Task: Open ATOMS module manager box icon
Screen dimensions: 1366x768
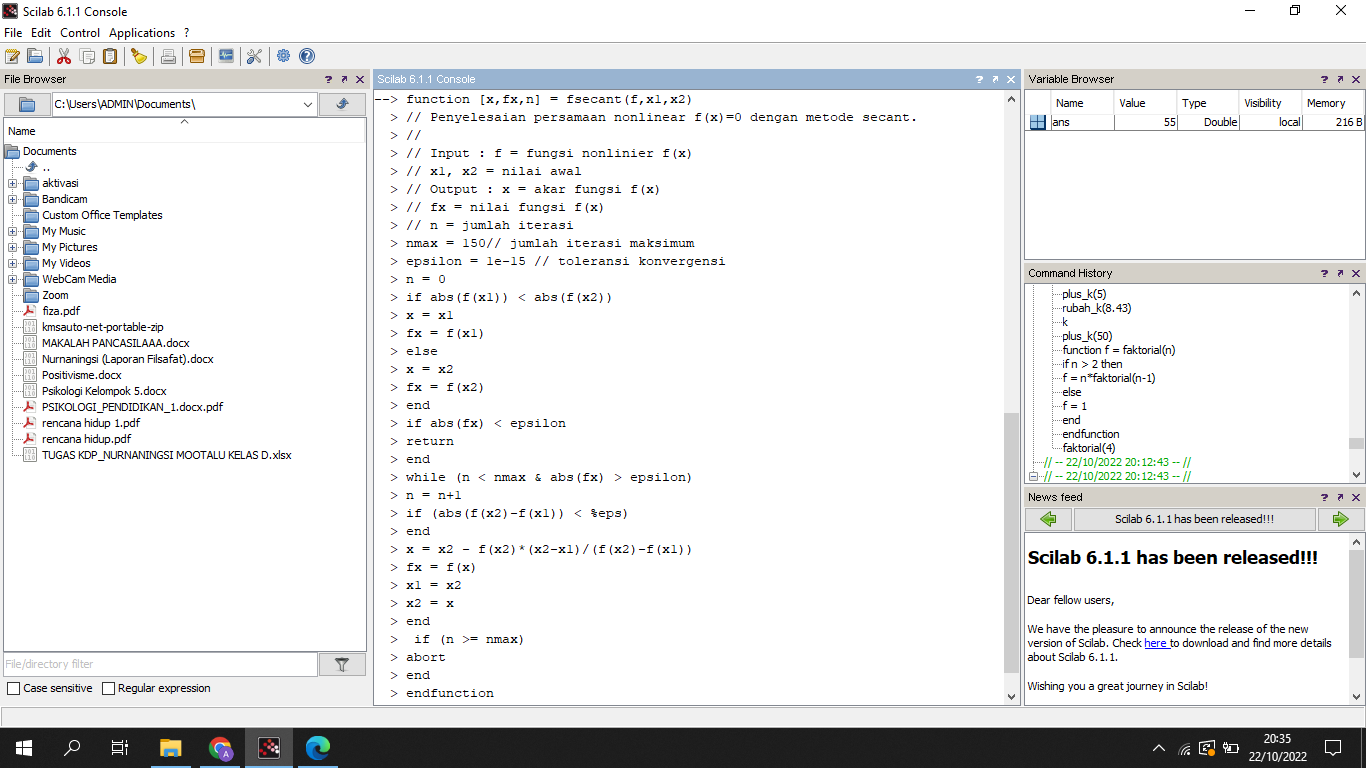Action: tap(197, 56)
